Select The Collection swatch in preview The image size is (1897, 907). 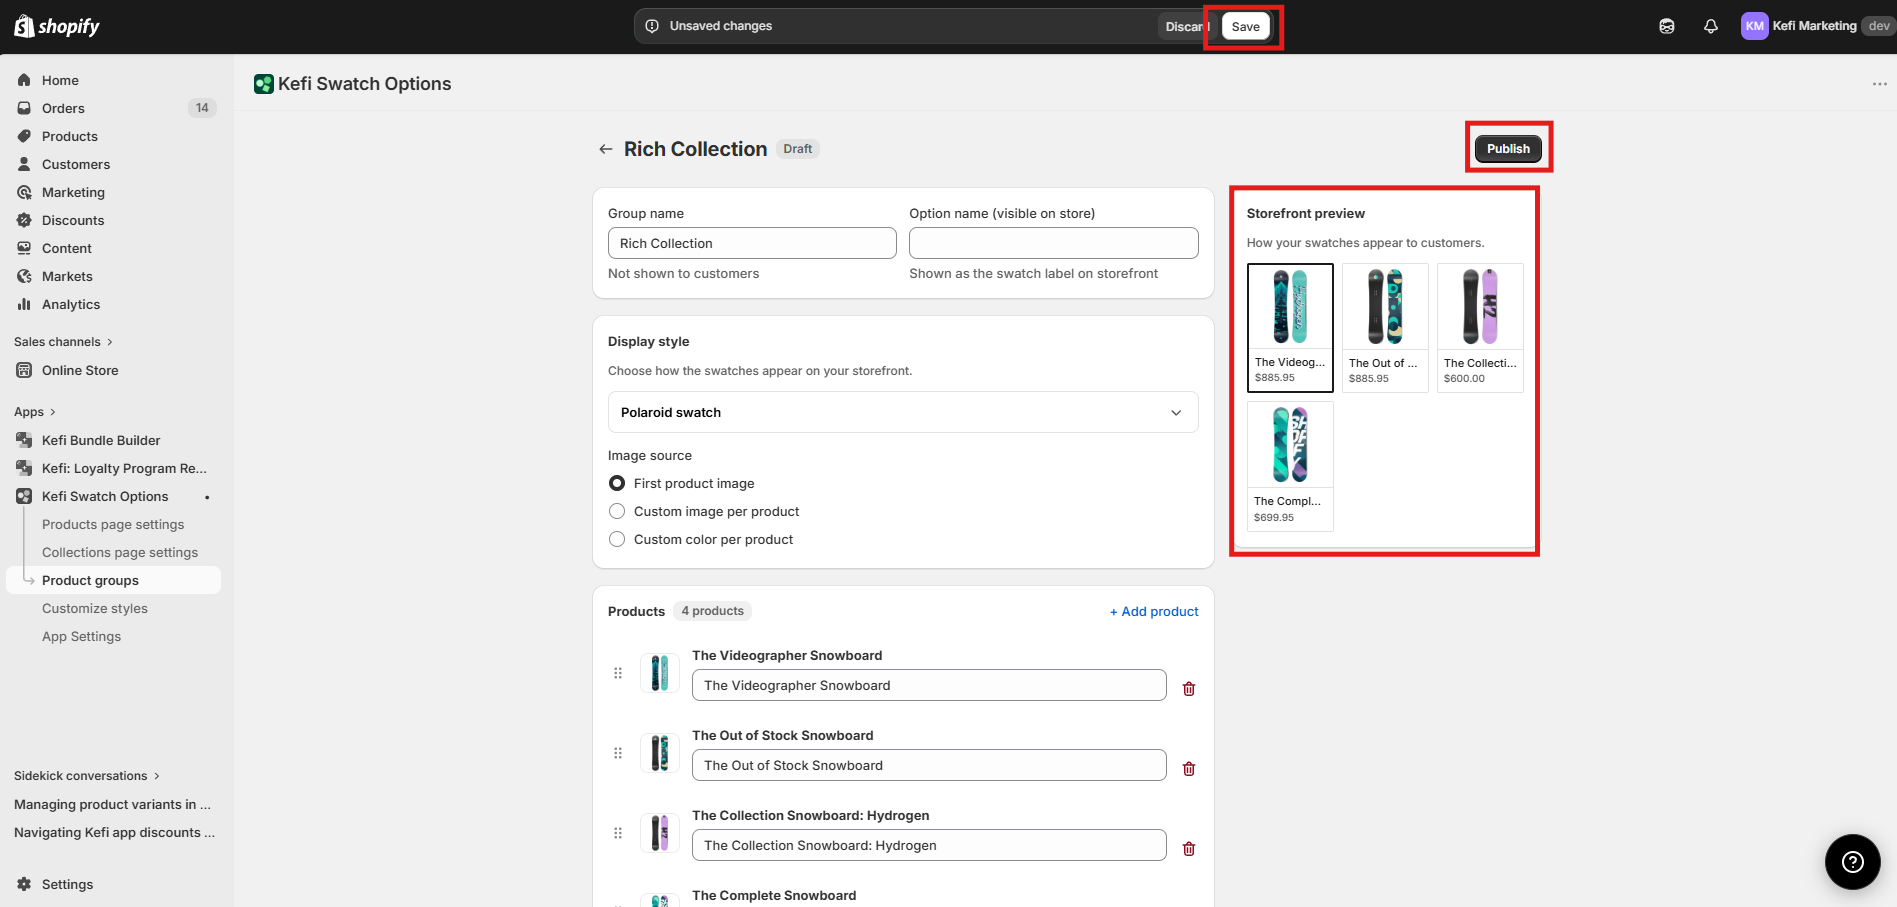pos(1480,328)
